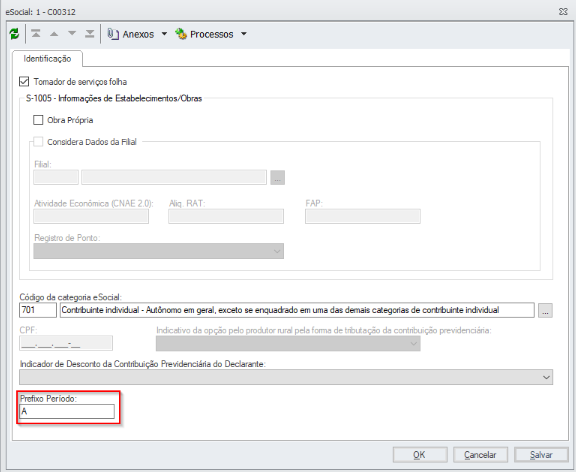This screenshot has height=472, width=576.
Task: Go to previous record arrow
Action: pos(54,34)
